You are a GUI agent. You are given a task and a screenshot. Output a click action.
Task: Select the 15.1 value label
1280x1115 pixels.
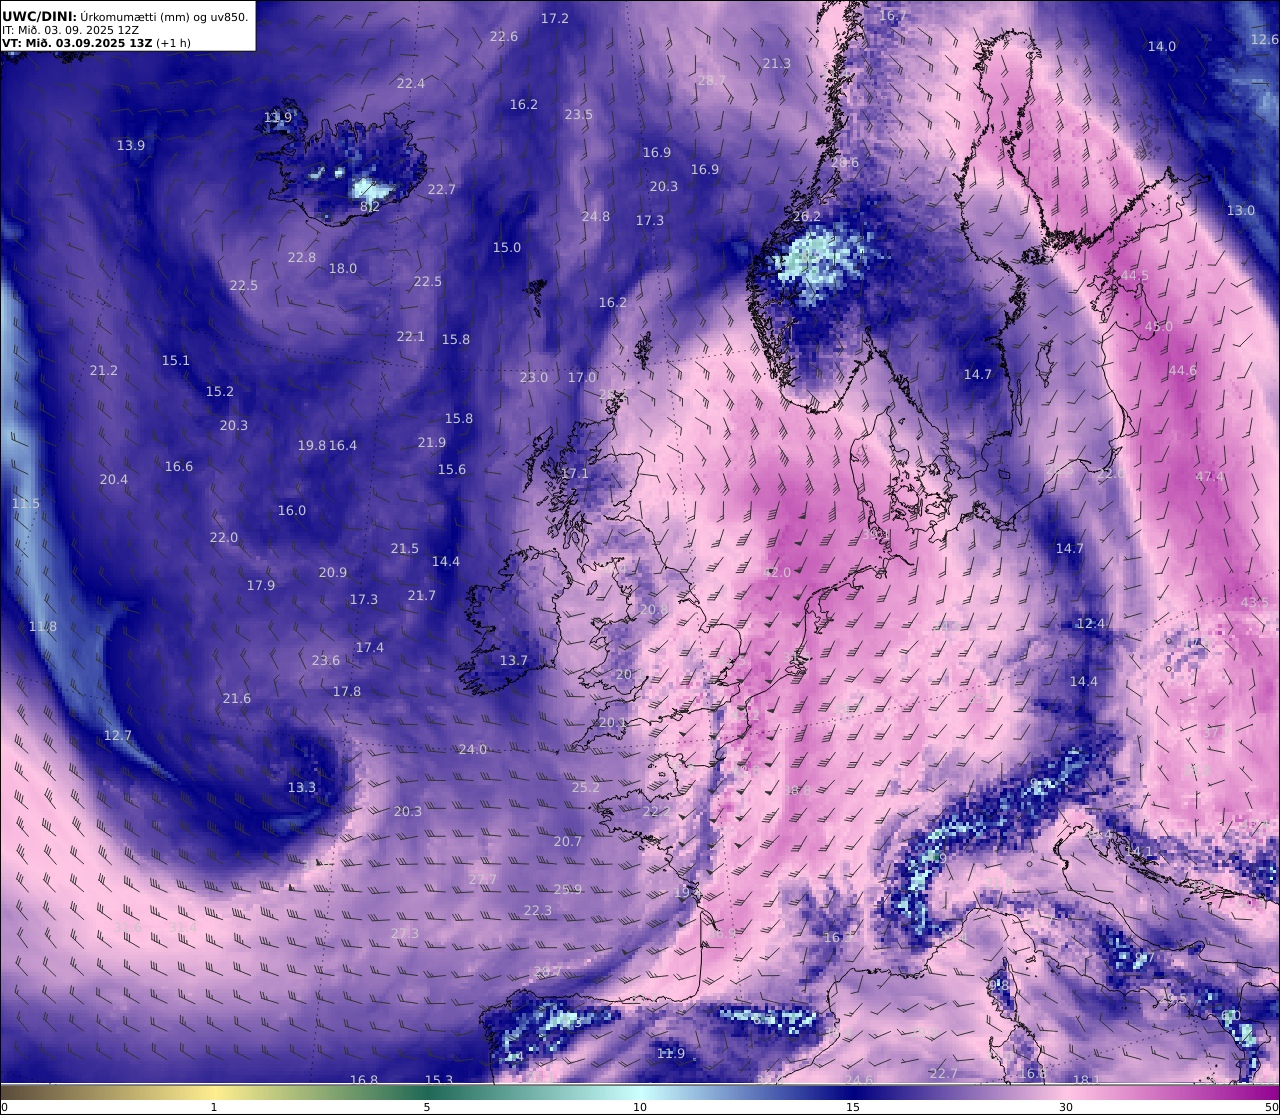click(x=176, y=360)
